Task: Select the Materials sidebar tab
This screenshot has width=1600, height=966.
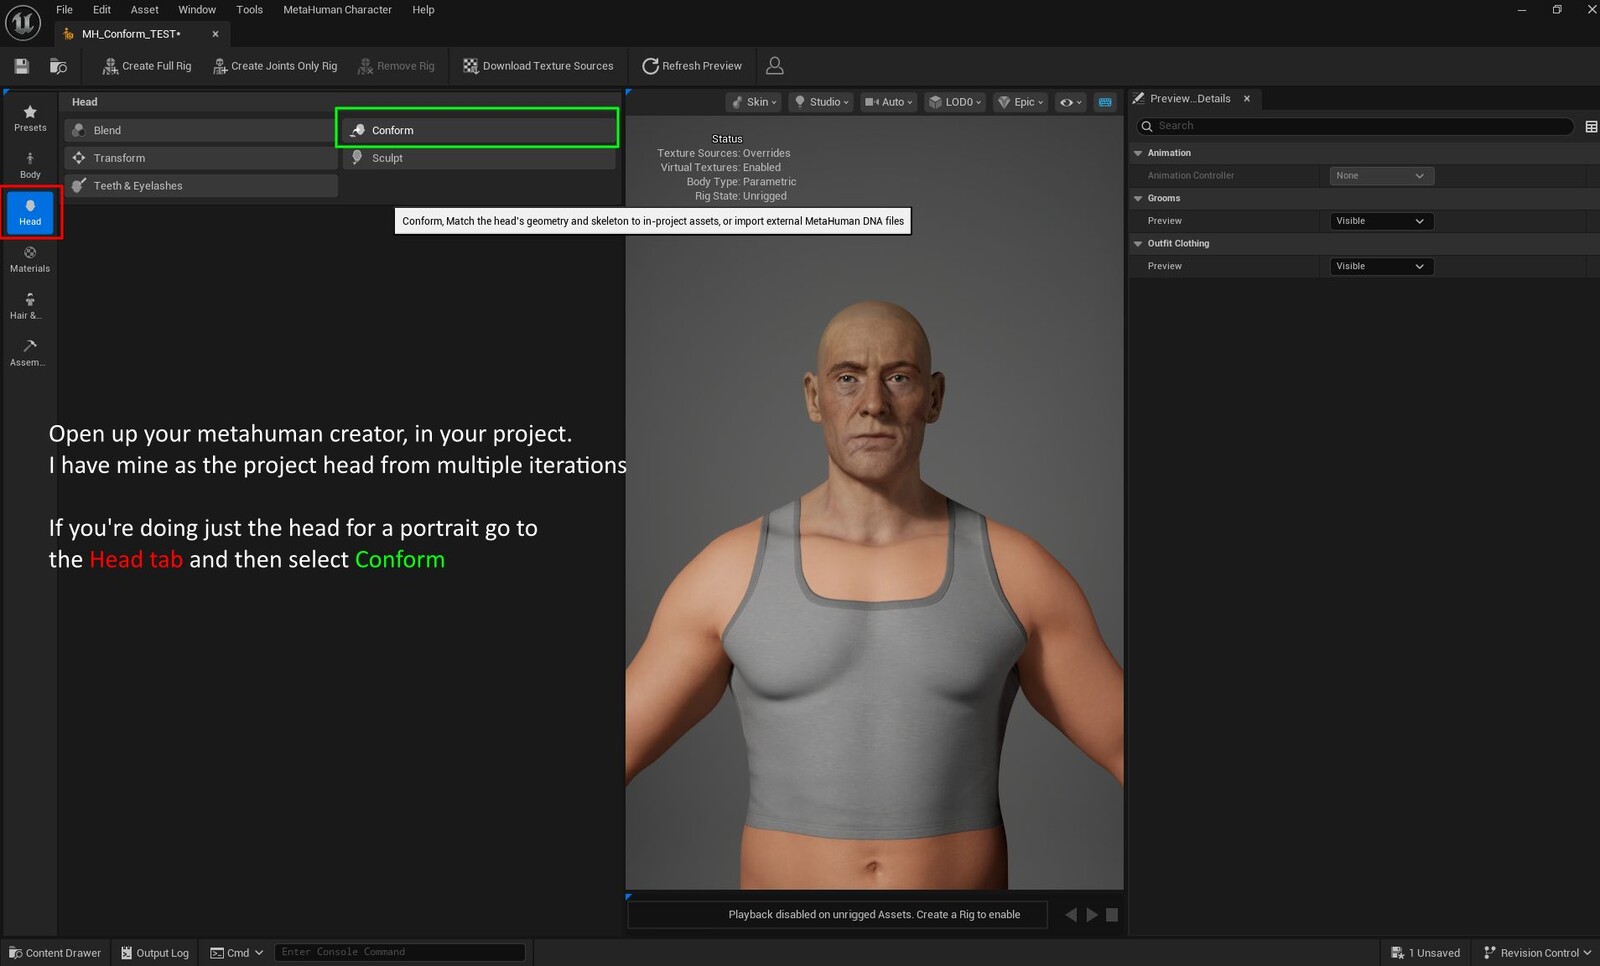Action: [x=30, y=259]
